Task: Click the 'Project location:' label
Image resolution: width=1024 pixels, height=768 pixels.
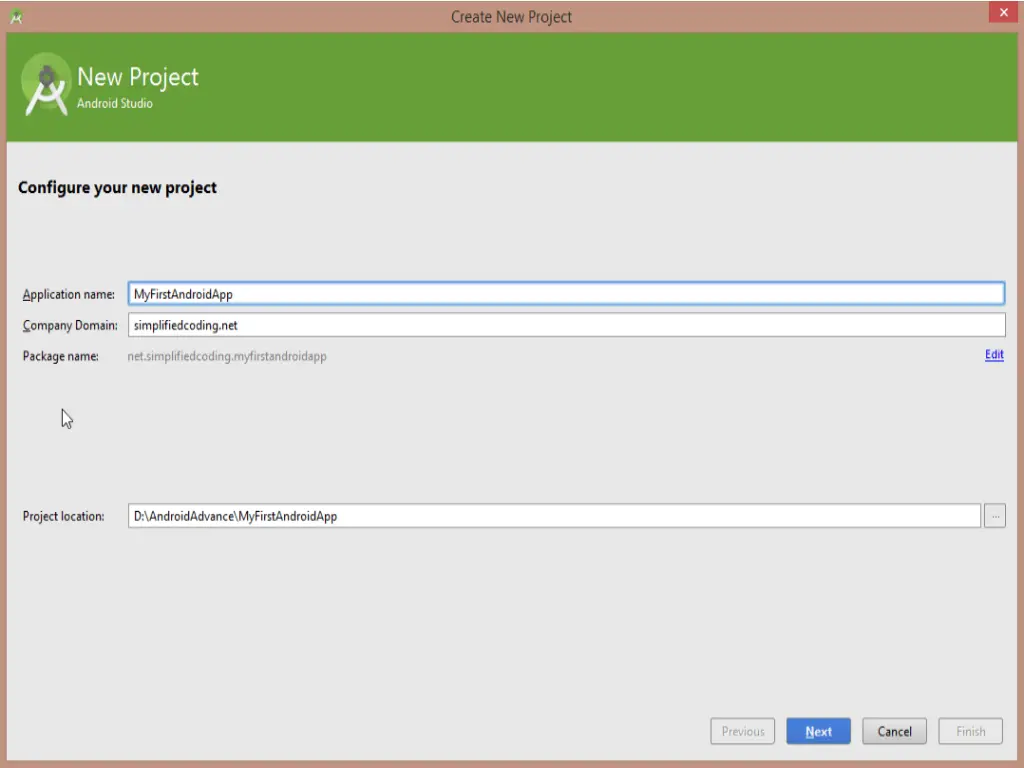Action: [x=63, y=517]
